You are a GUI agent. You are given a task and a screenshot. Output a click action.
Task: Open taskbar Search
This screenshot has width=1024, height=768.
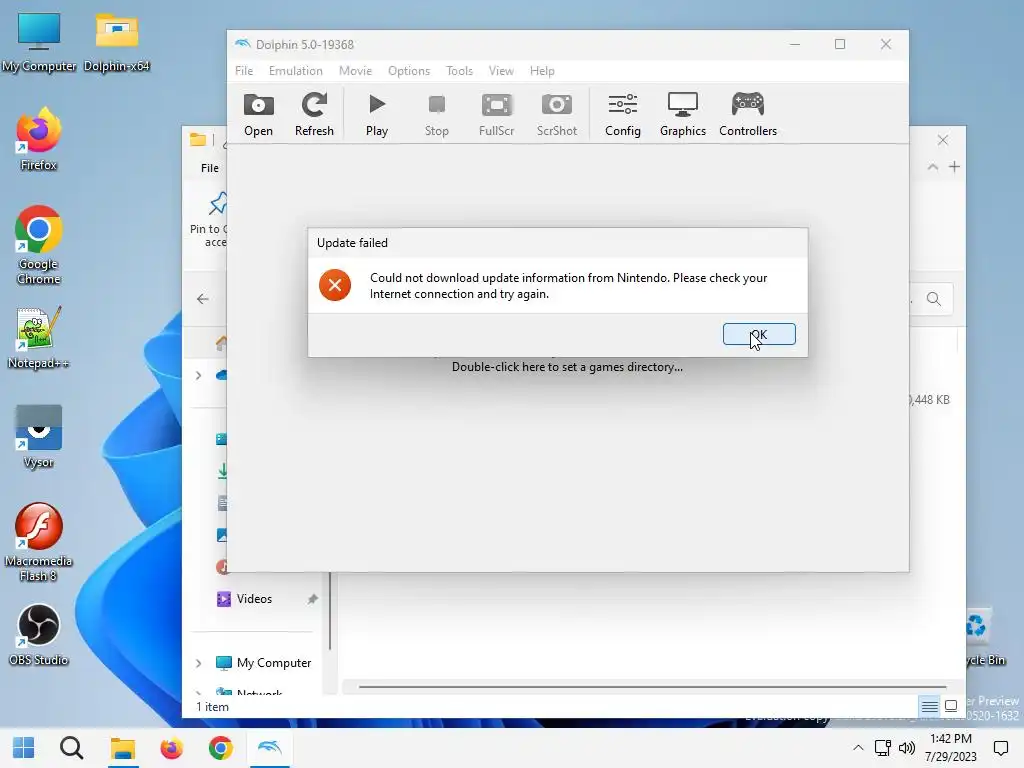pos(72,748)
